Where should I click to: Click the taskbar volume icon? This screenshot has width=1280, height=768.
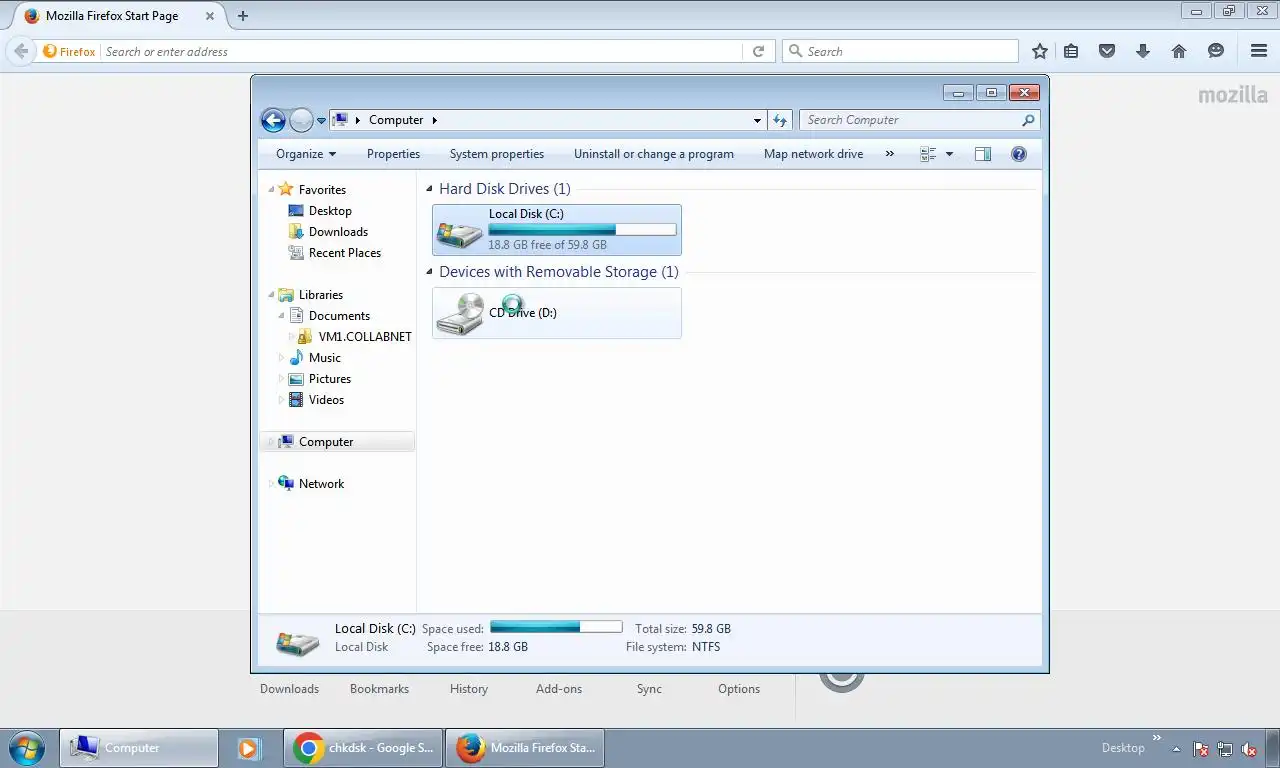tap(1249, 749)
